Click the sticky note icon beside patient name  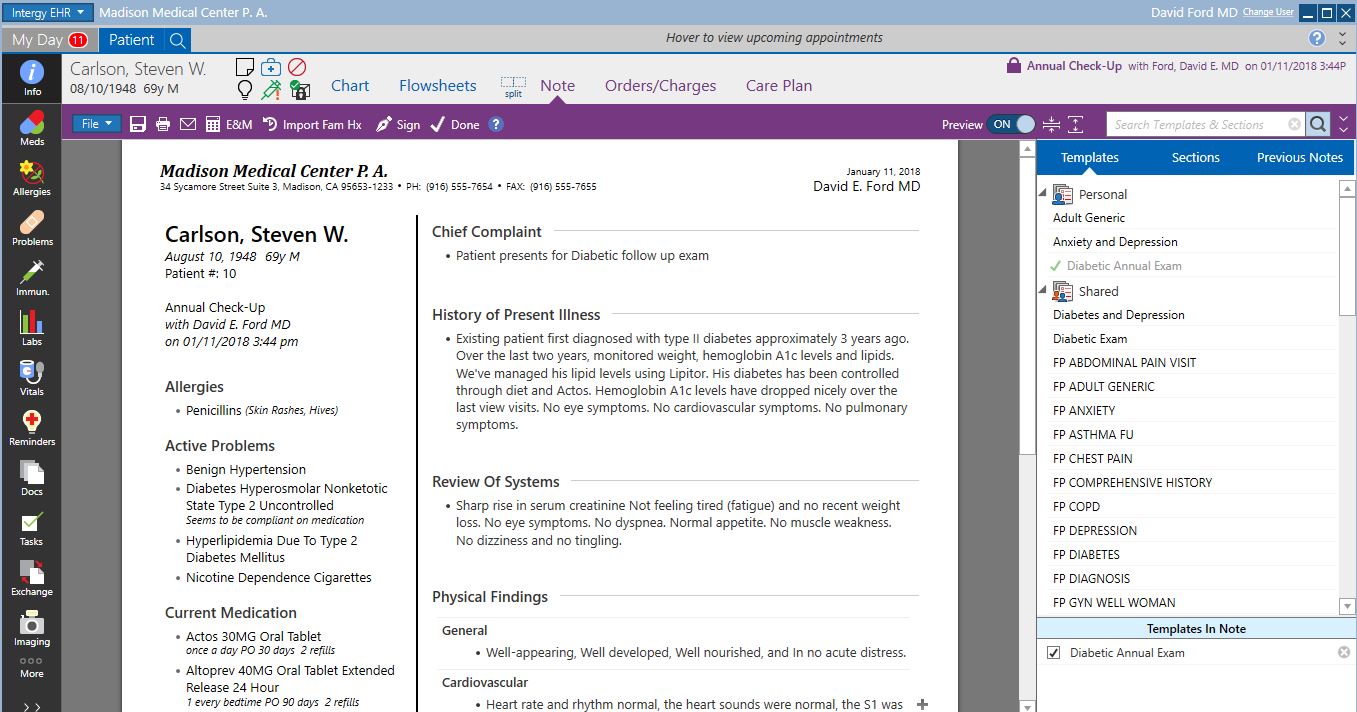tap(244, 68)
